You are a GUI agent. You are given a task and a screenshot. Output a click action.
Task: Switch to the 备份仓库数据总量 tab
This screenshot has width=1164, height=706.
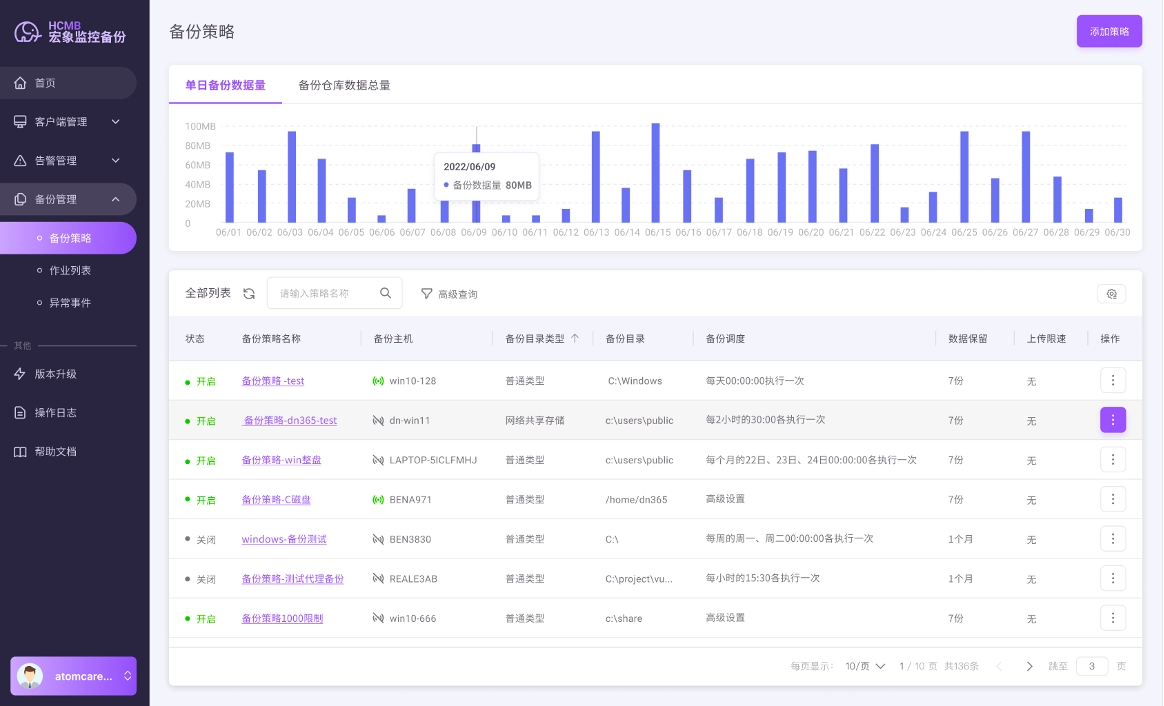(x=344, y=85)
